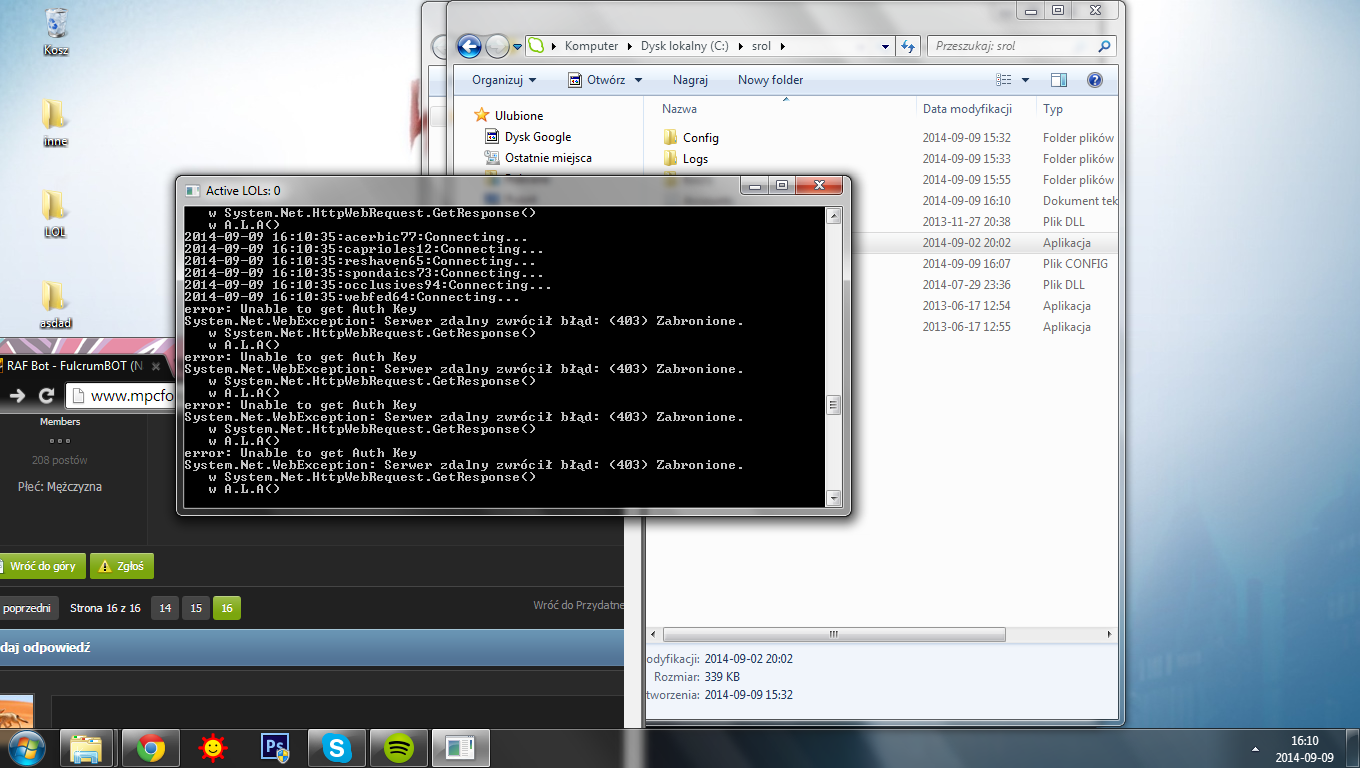
Task: Click console scrollbar up arrow
Action: [833, 215]
